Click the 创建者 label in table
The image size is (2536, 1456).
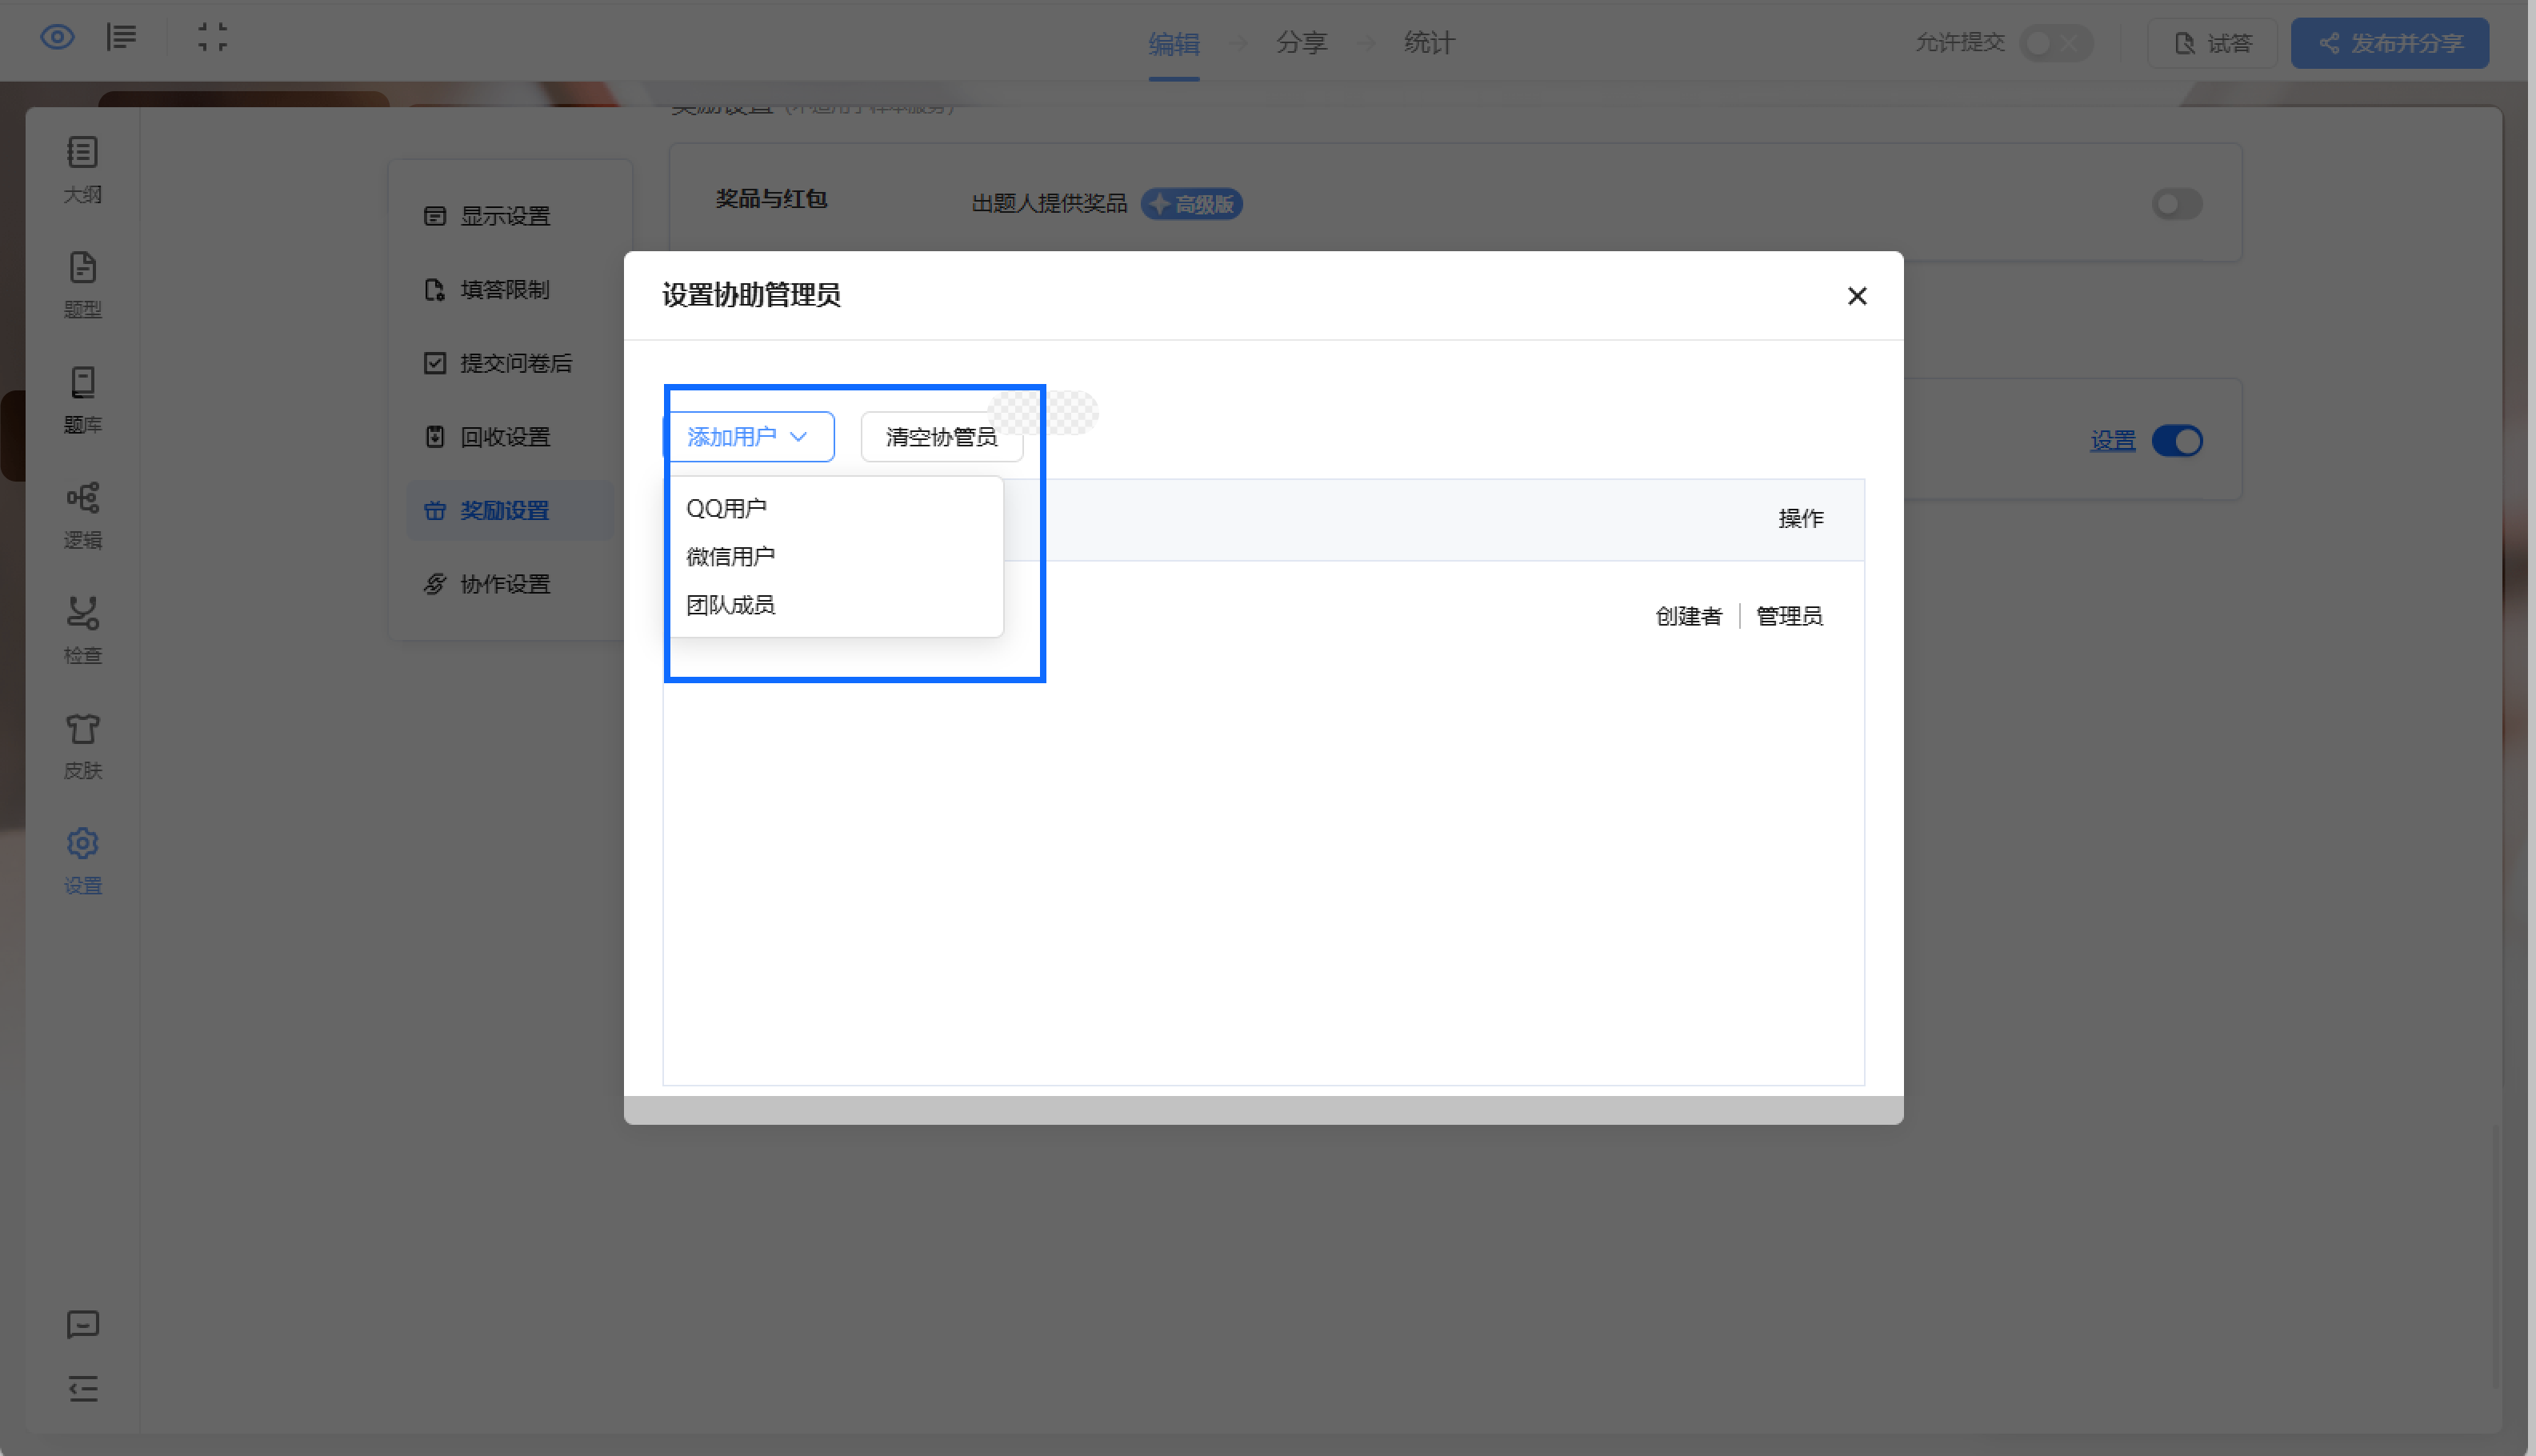(1689, 616)
